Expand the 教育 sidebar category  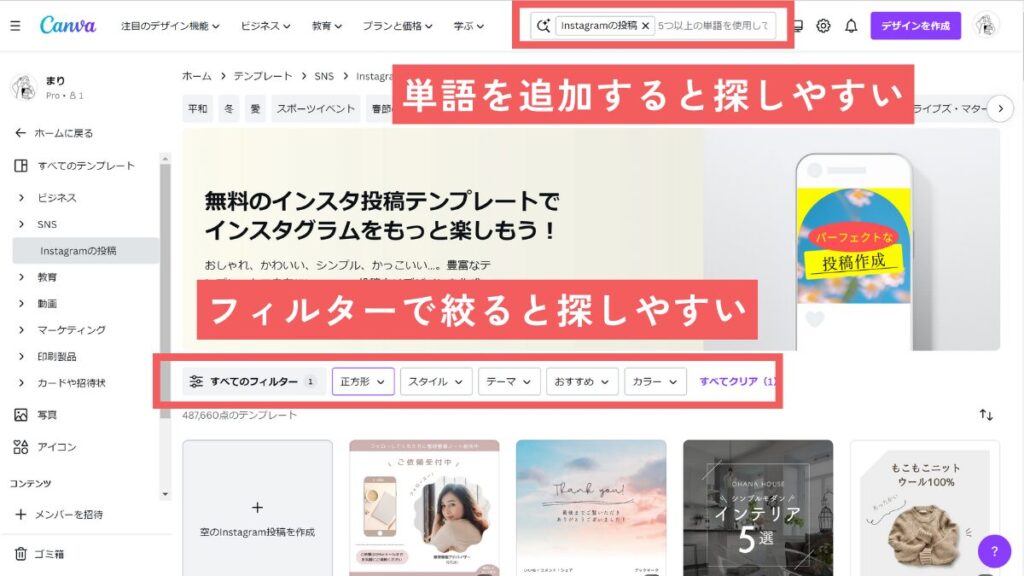[21, 277]
